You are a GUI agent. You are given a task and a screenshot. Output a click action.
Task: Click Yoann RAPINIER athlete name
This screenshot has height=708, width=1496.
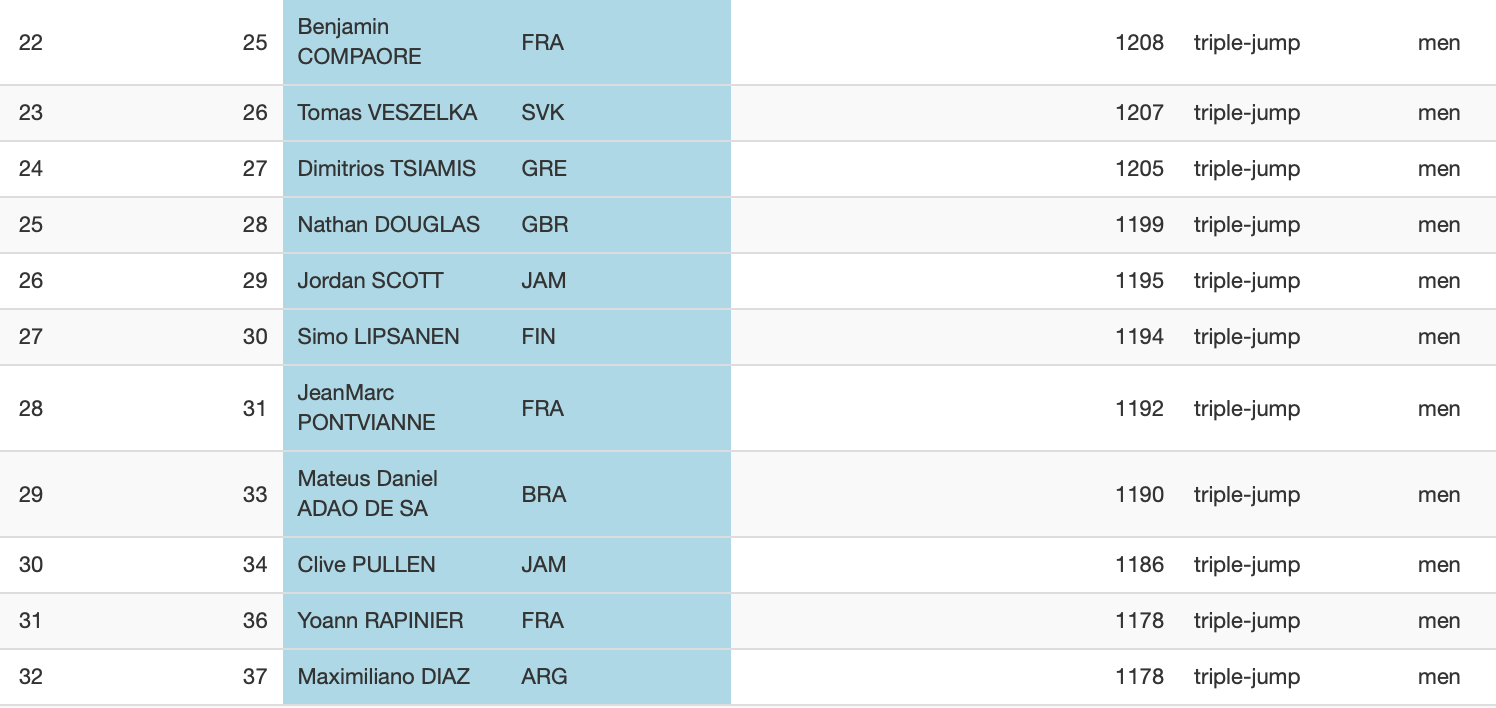point(380,621)
